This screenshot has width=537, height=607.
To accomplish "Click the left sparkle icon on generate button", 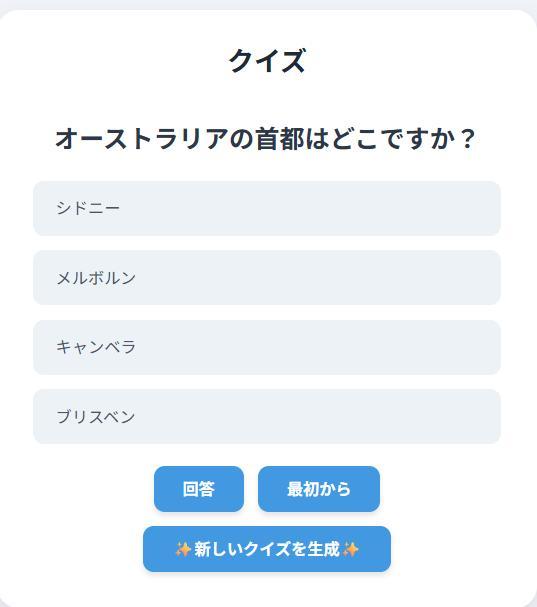I will click(183, 549).
